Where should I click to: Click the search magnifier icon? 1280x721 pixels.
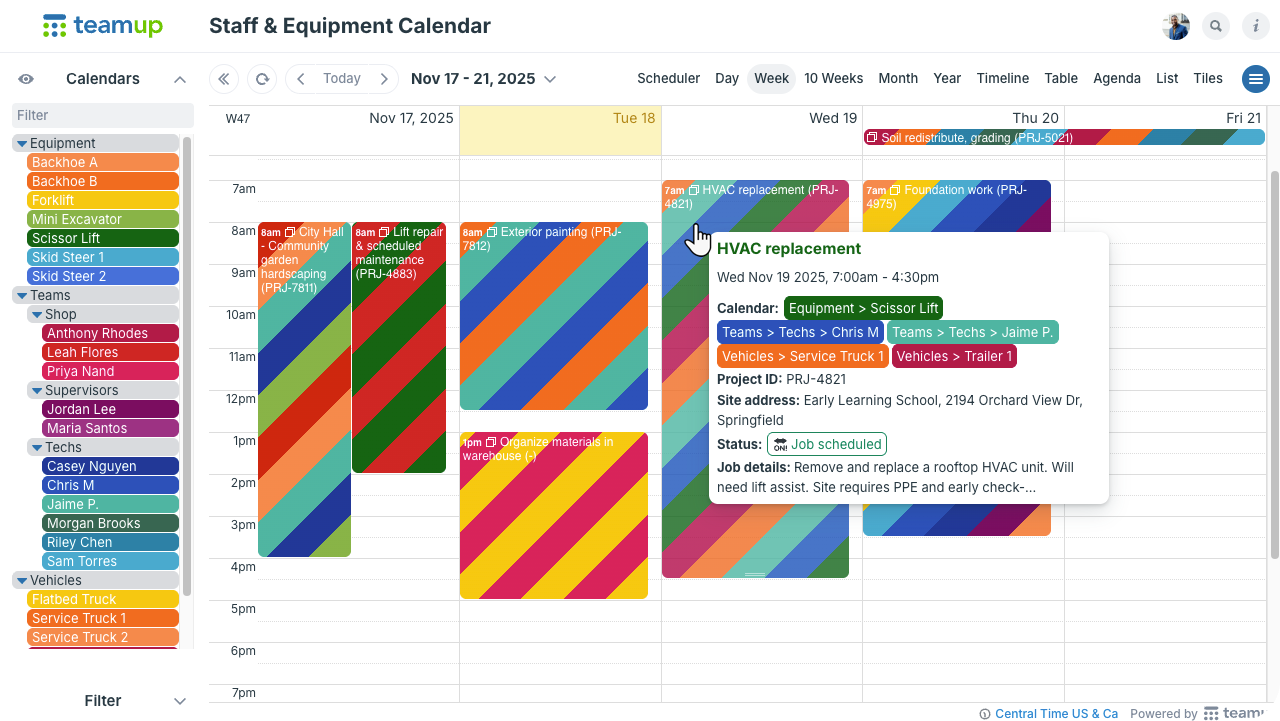pyautogui.click(x=1216, y=27)
